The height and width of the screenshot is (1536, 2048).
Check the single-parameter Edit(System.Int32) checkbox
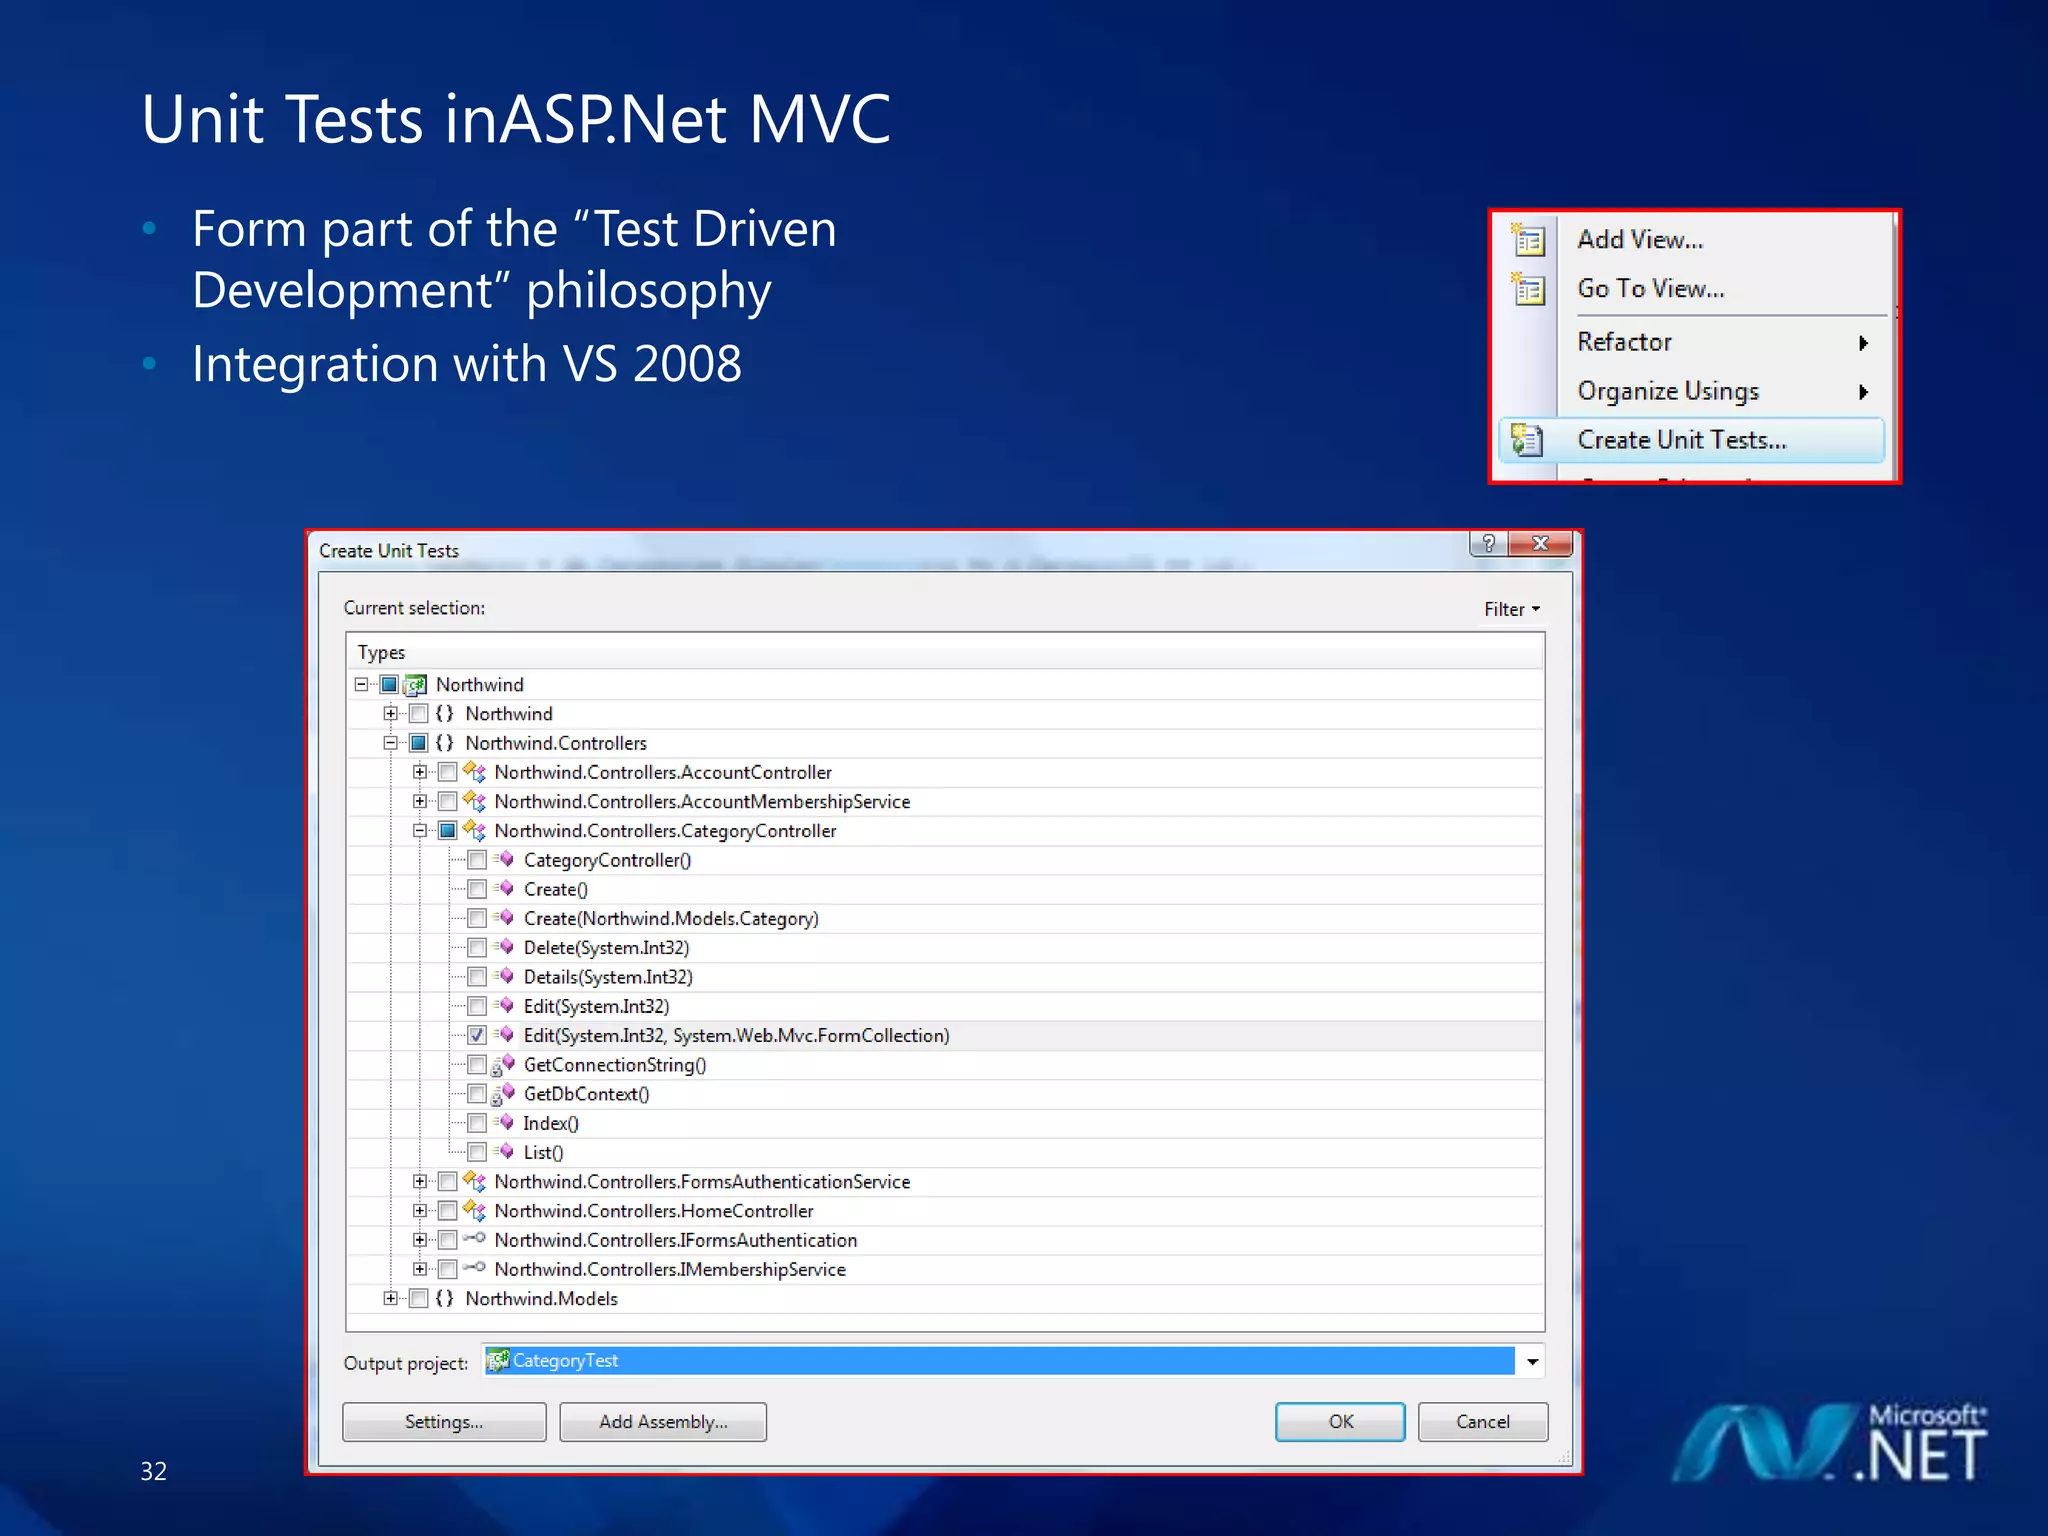pos(477,1006)
